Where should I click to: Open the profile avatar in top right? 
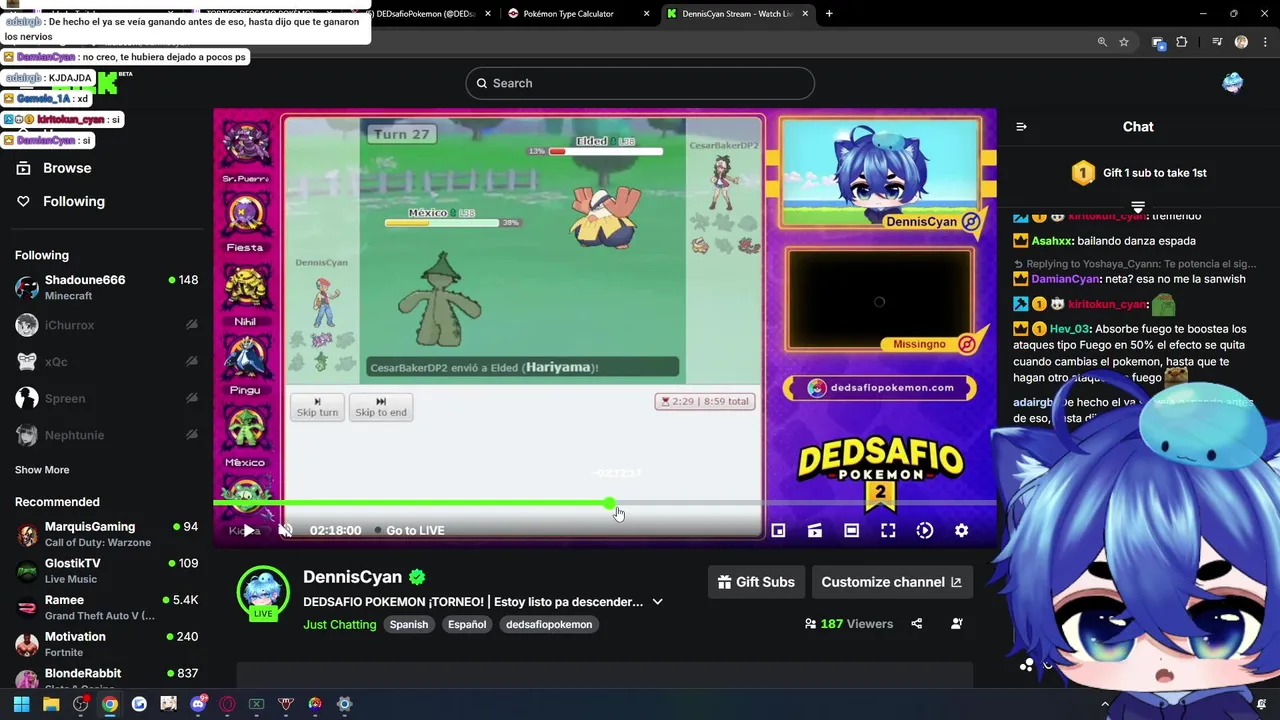click(x=1232, y=83)
